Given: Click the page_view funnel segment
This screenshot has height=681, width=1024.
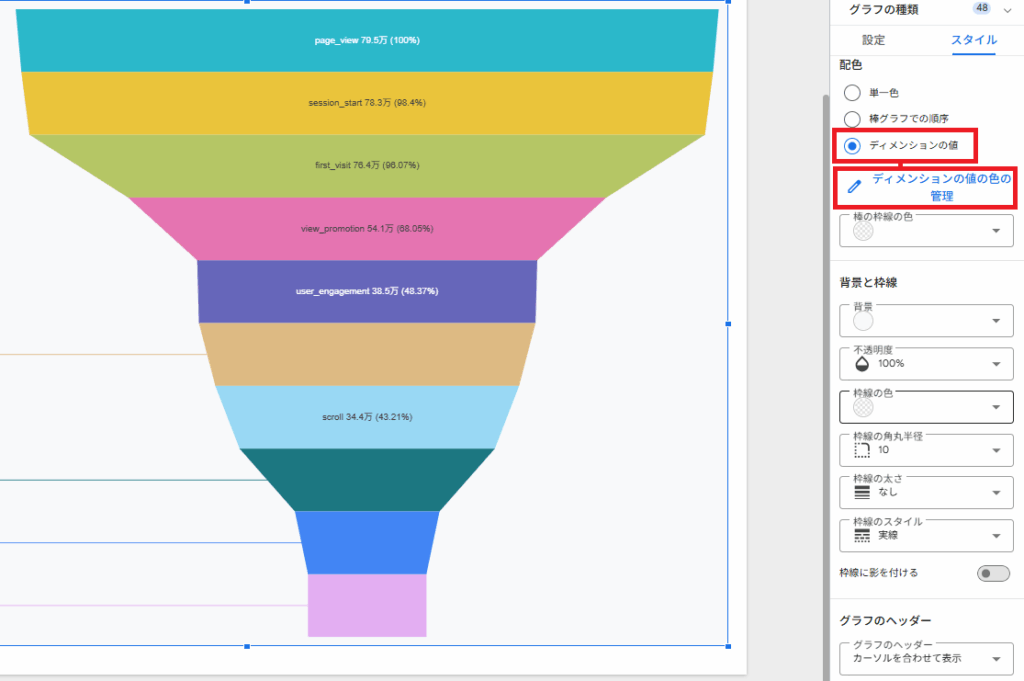Looking at the screenshot, I should [367, 40].
